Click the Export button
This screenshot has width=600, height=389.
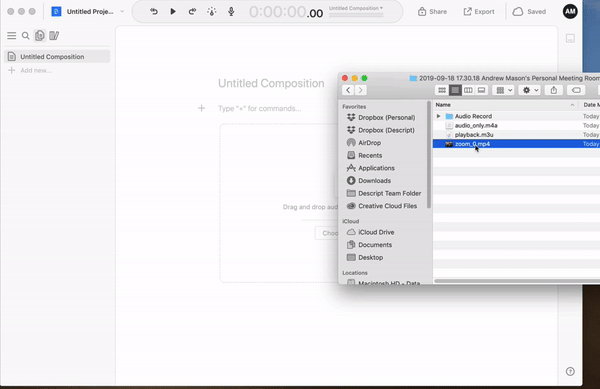[479, 11]
